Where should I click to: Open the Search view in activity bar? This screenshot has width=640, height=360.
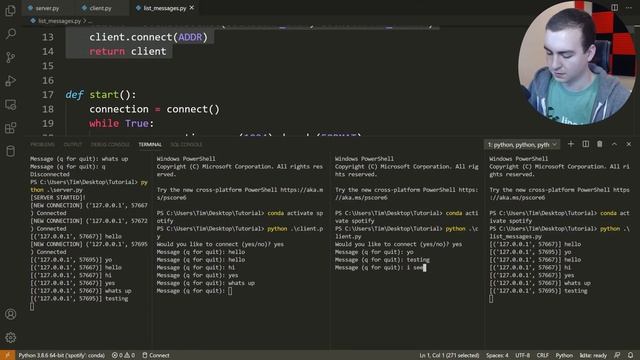point(11,33)
